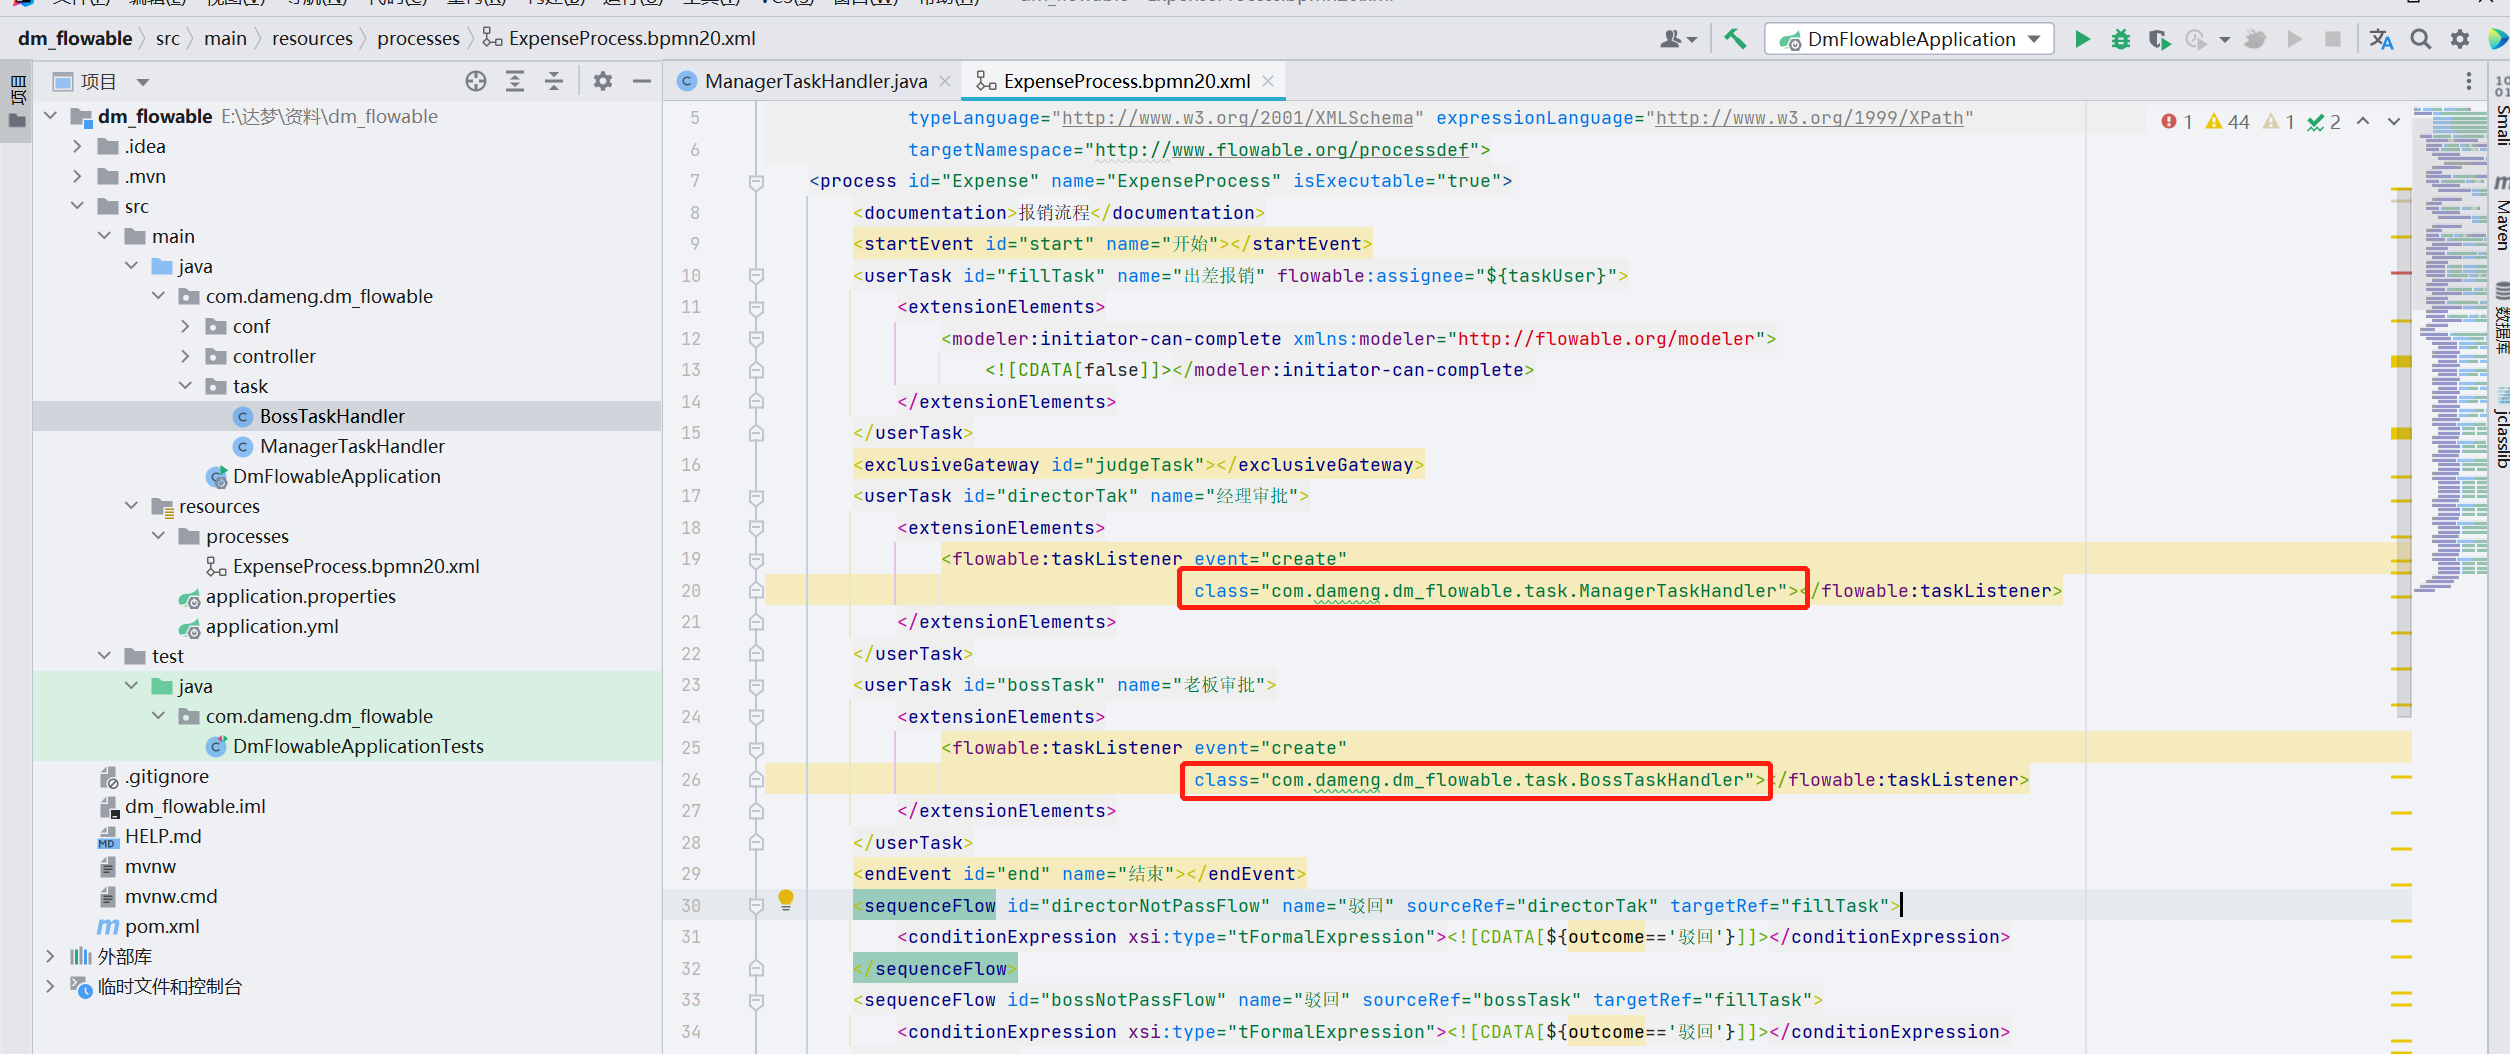Open IDE settings gear in top toolbar
Screen dimensions: 2510x1054
(2459, 39)
